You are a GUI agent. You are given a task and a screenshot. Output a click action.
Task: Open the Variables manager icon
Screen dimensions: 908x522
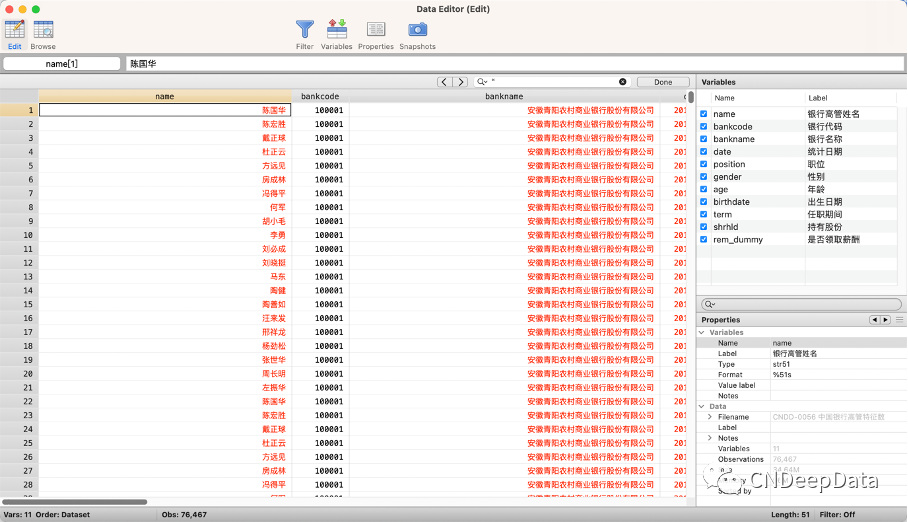pyautogui.click(x=336, y=35)
